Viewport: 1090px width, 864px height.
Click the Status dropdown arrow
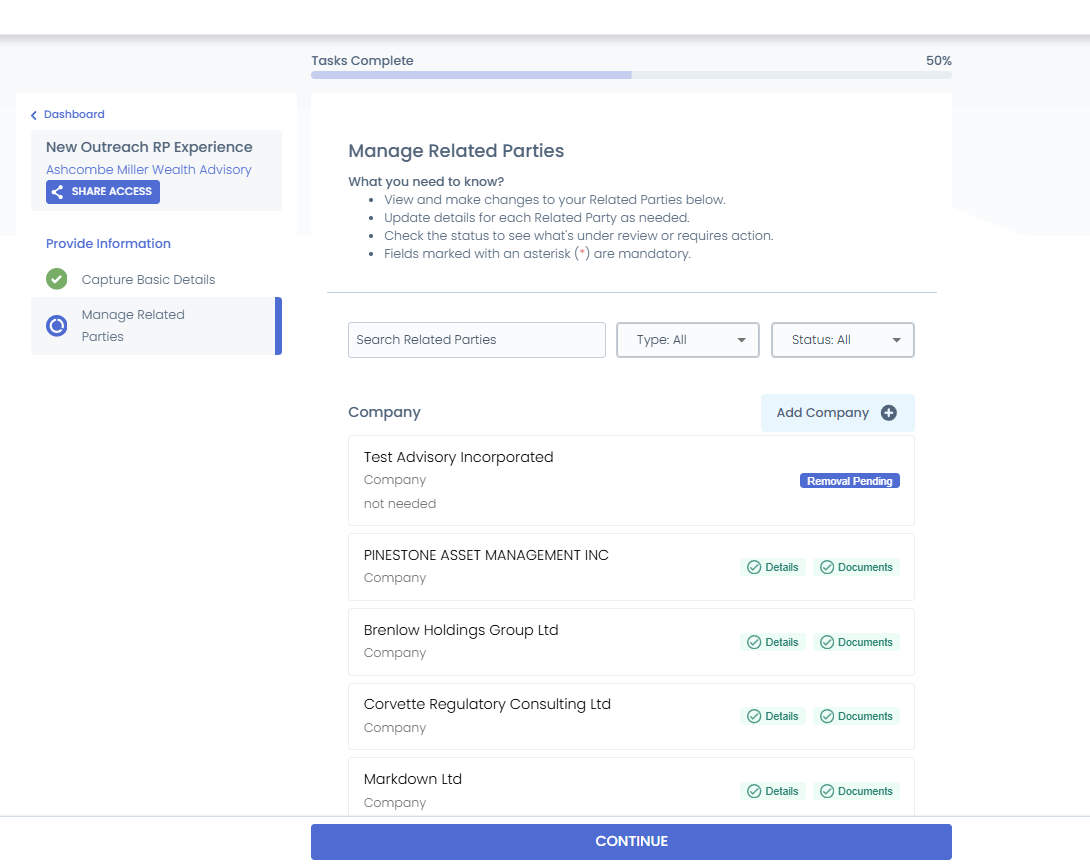click(x=897, y=340)
